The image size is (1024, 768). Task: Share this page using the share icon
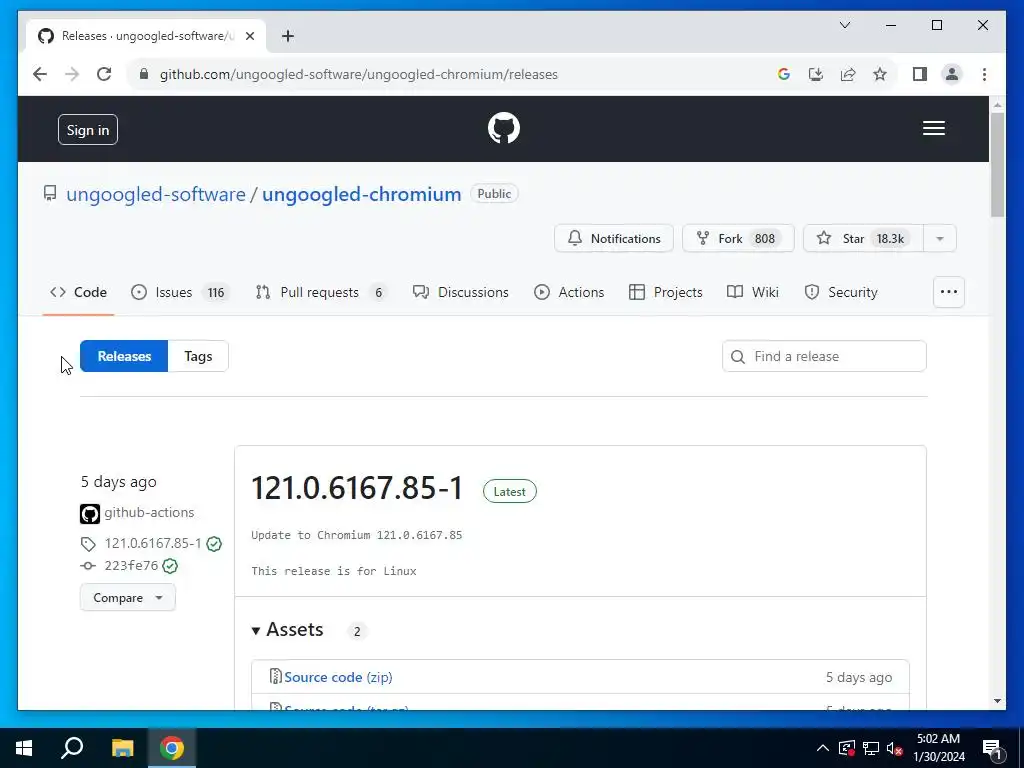[848, 74]
